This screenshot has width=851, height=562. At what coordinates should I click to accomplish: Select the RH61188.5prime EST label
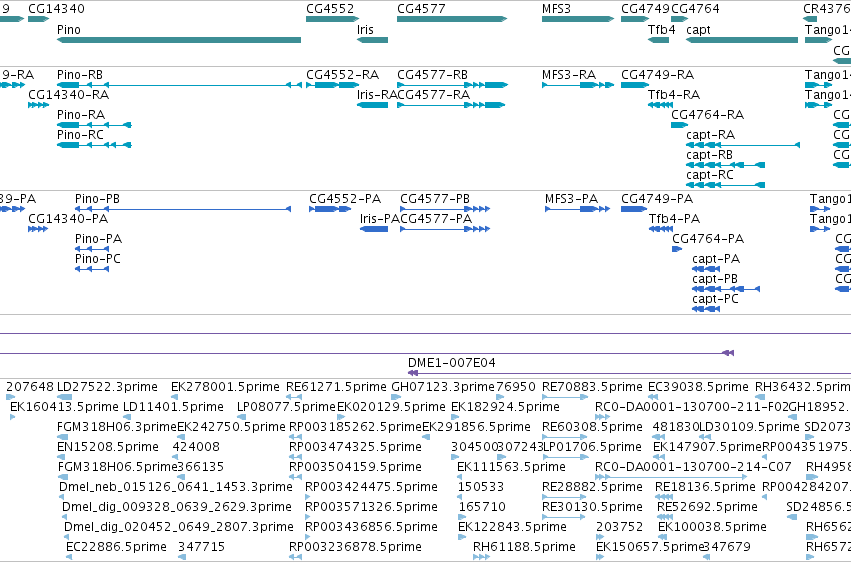(x=524, y=546)
